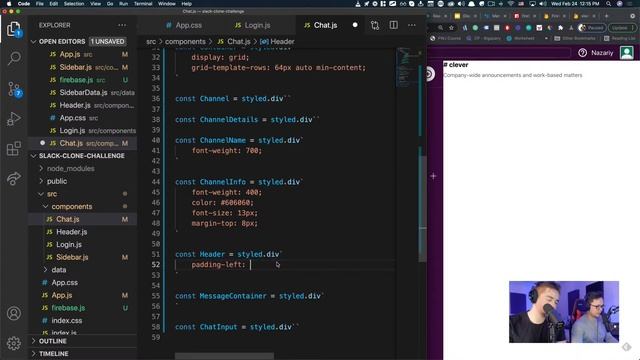This screenshot has height=360, width=640.
Task: Click webcam video overlay thumbnail
Action: coord(564,312)
